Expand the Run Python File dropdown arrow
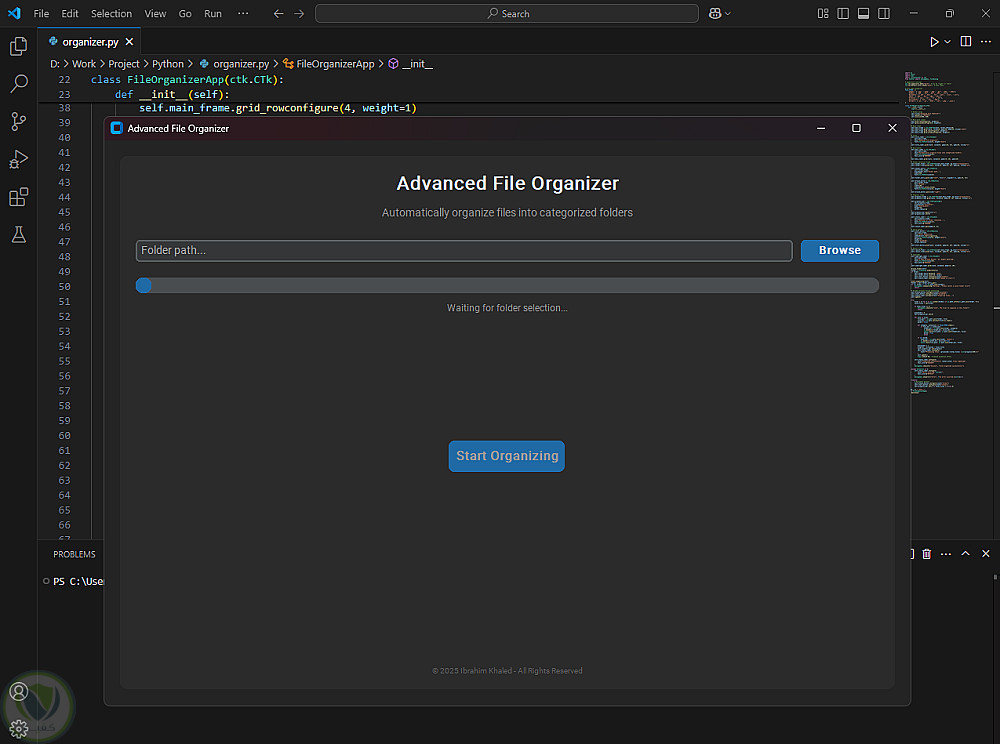This screenshot has width=1000, height=744. pos(947,42)
